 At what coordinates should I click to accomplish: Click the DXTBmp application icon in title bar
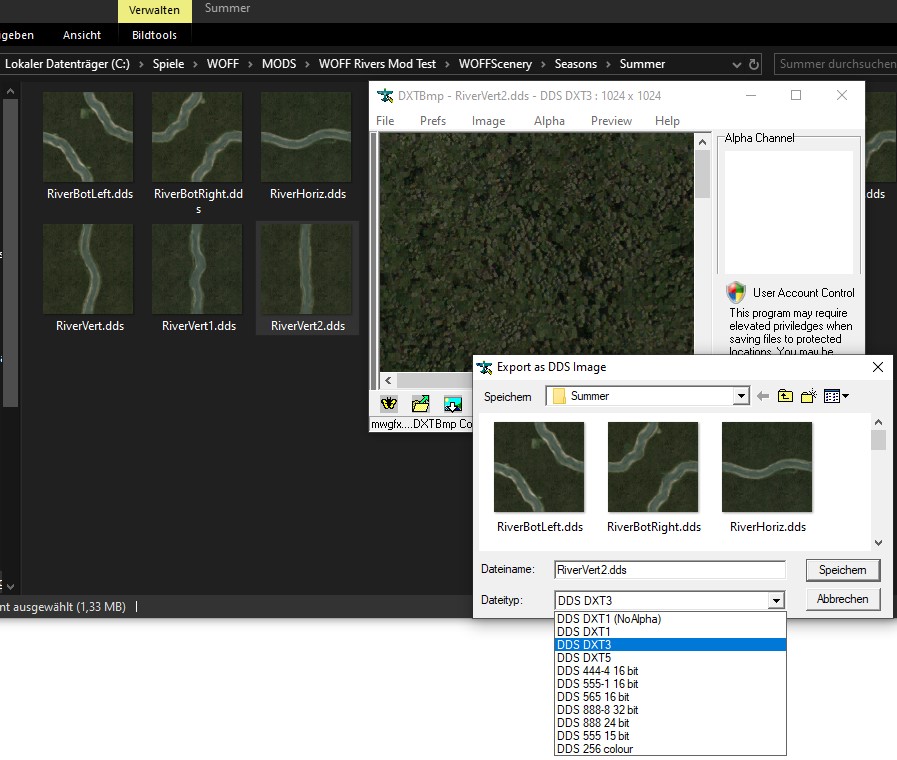[385, 96]
